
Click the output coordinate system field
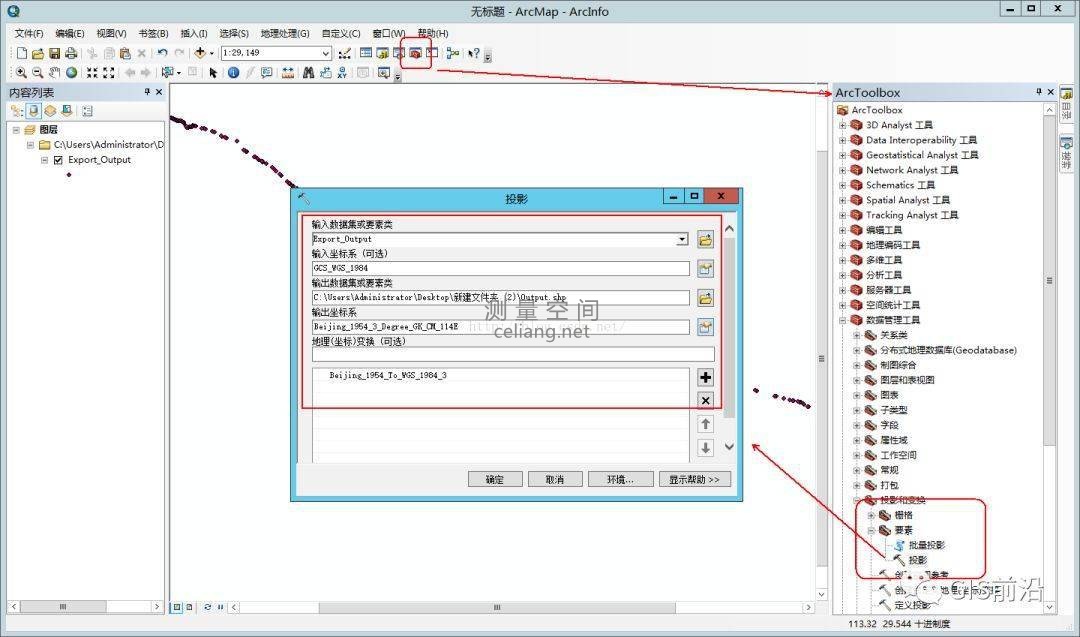(501, 327)
